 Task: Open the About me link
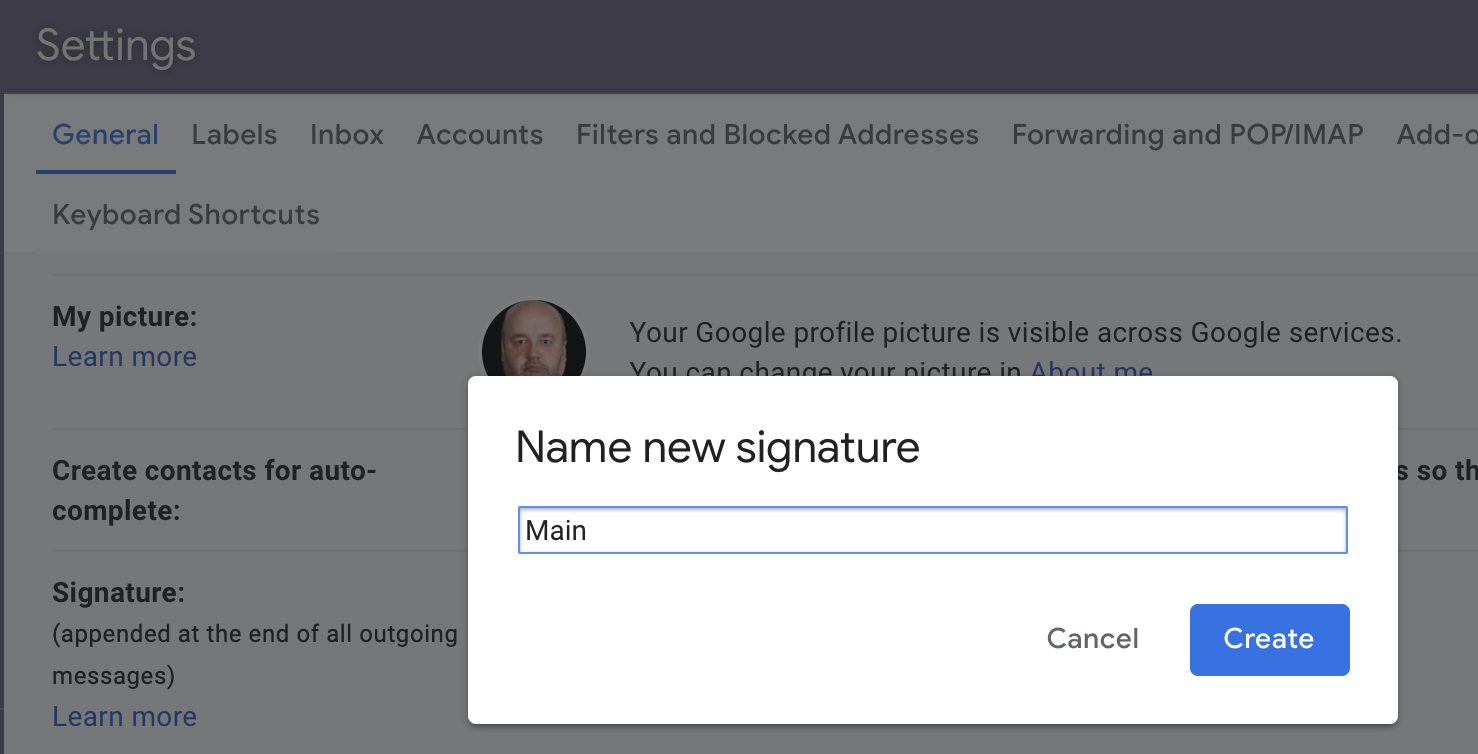coord(1091,371)
